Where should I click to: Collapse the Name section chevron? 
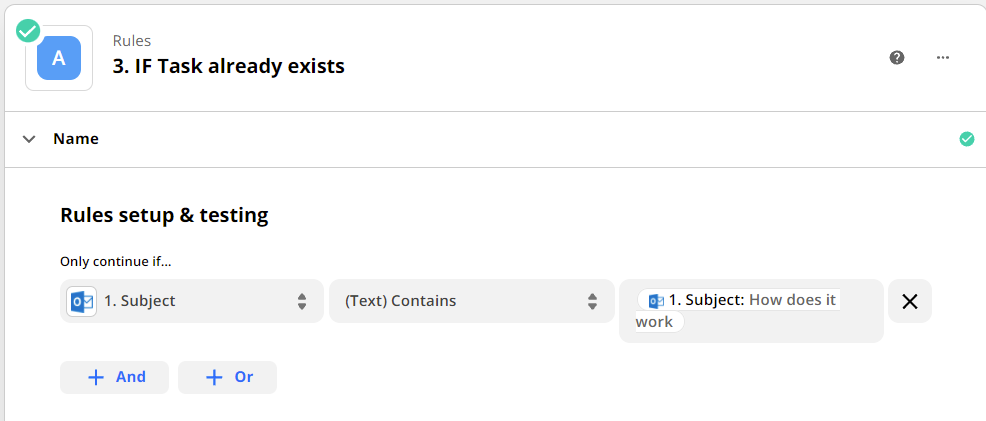point(29,139)
